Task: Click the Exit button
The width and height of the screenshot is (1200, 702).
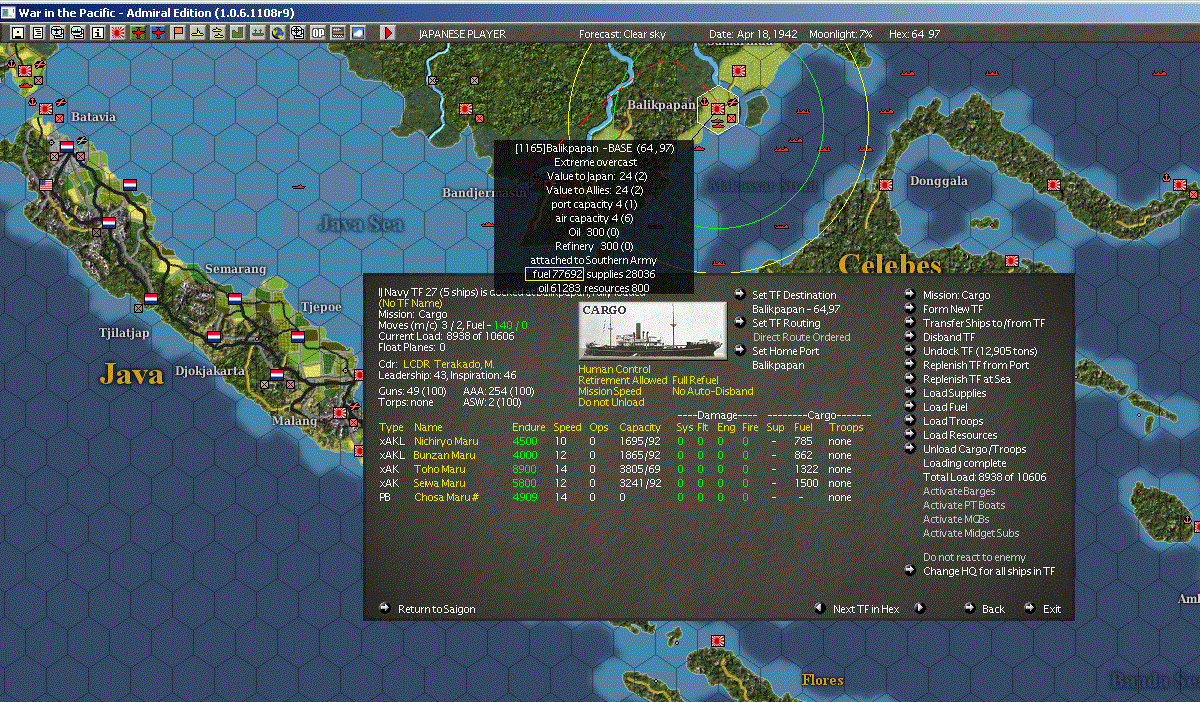Action: point(1052,609)
